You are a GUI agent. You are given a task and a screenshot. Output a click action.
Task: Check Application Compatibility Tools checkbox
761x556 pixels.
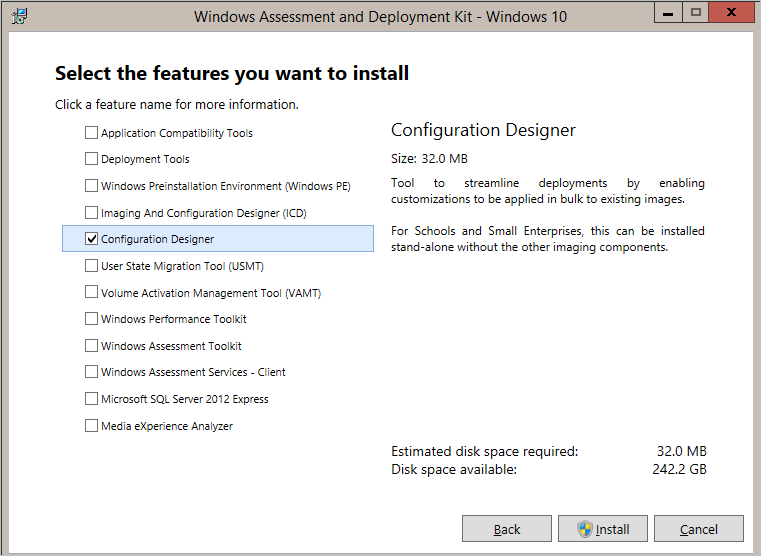pos(91,132)
